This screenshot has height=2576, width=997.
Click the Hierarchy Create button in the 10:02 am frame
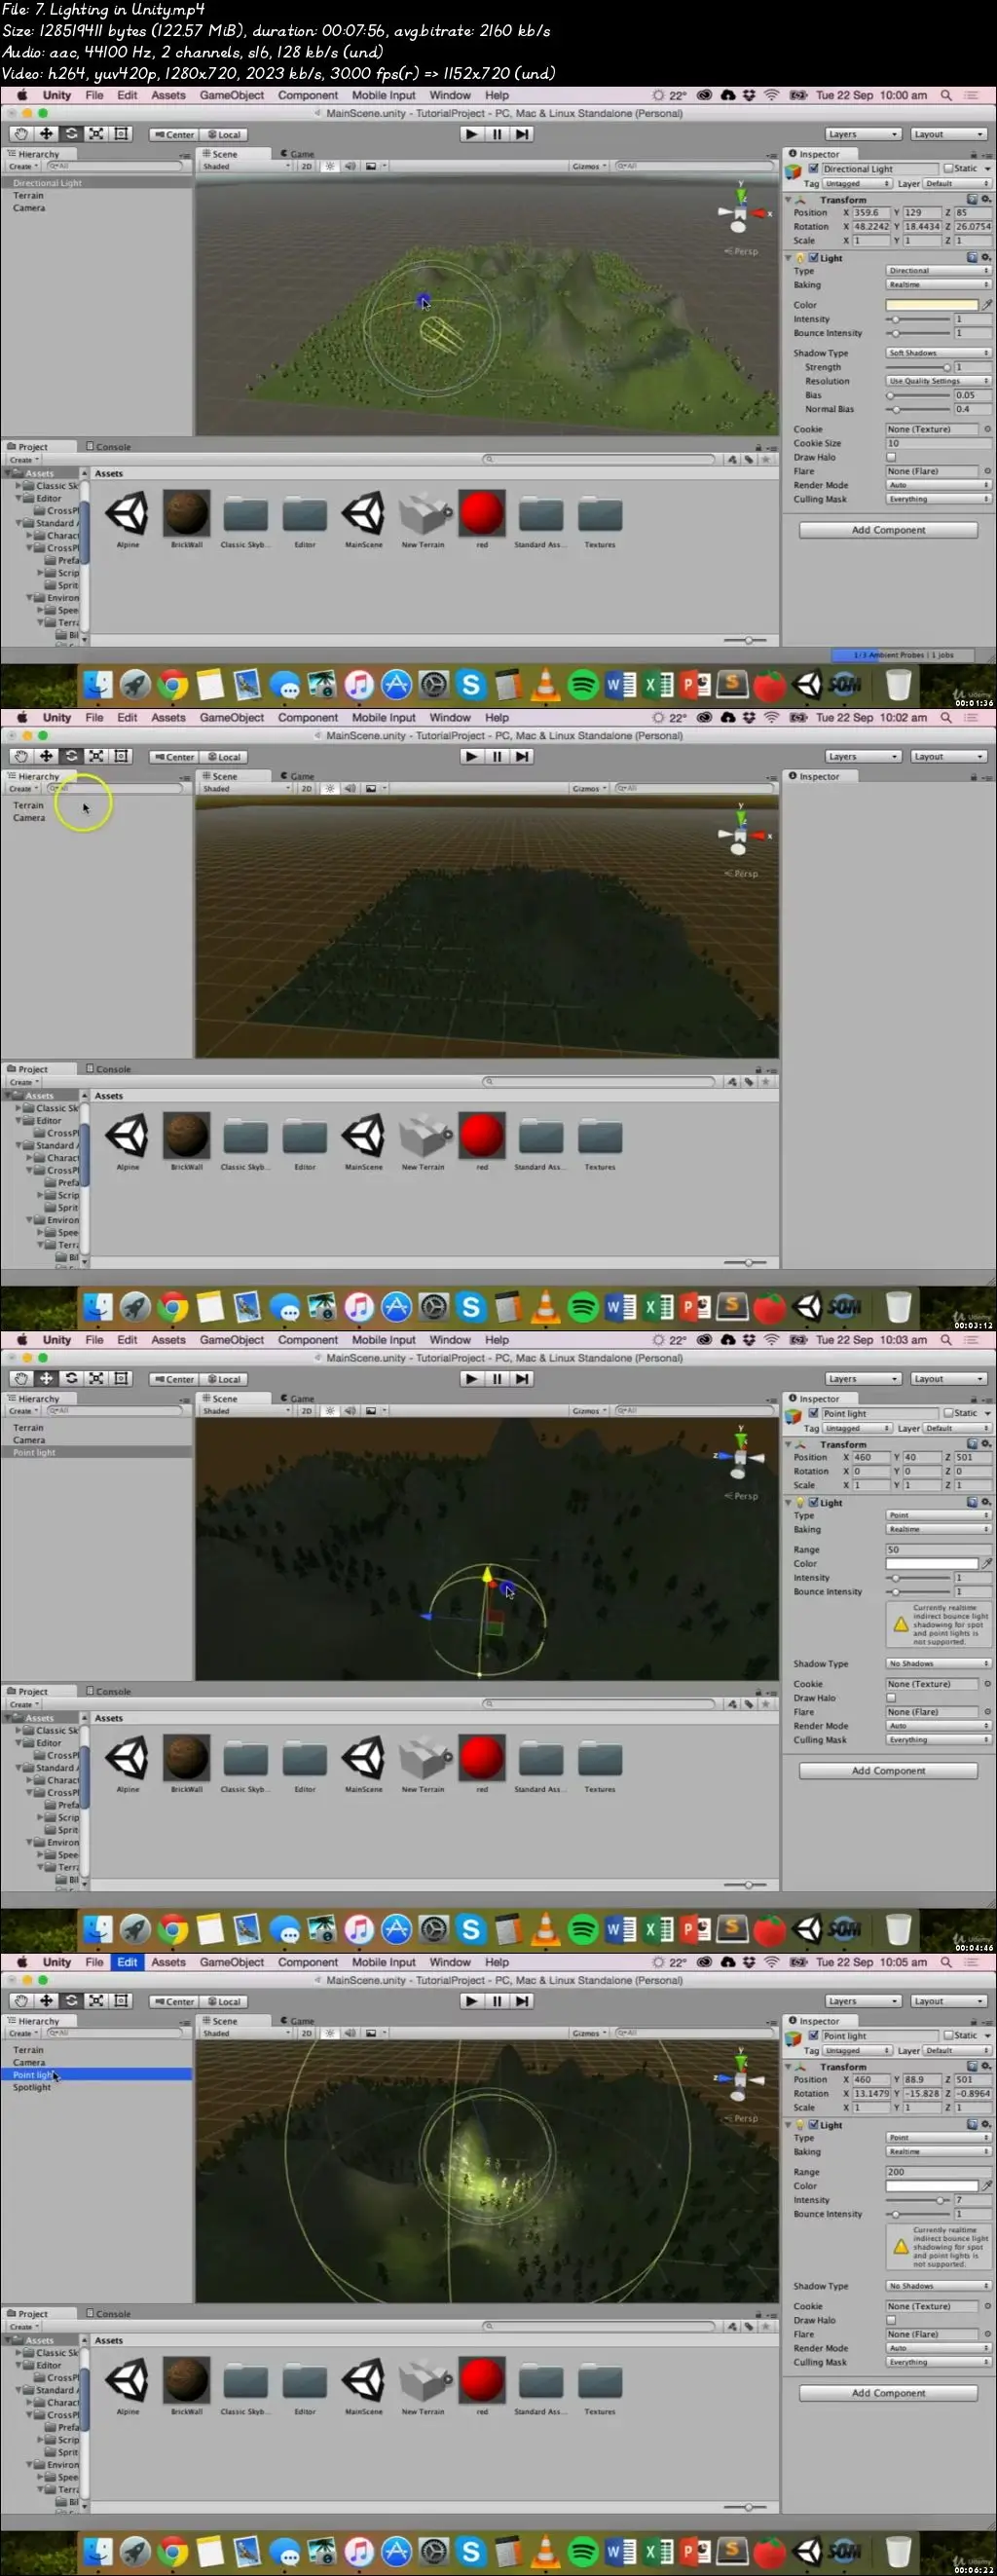click(22, 788)
